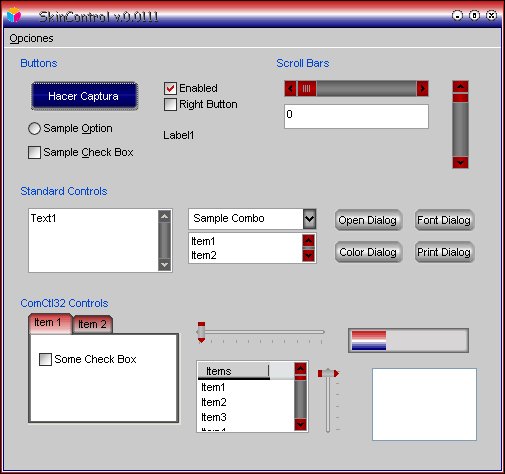
Task: Click down arrow of Items listview scrollbar
Action: tap(300, 424)
